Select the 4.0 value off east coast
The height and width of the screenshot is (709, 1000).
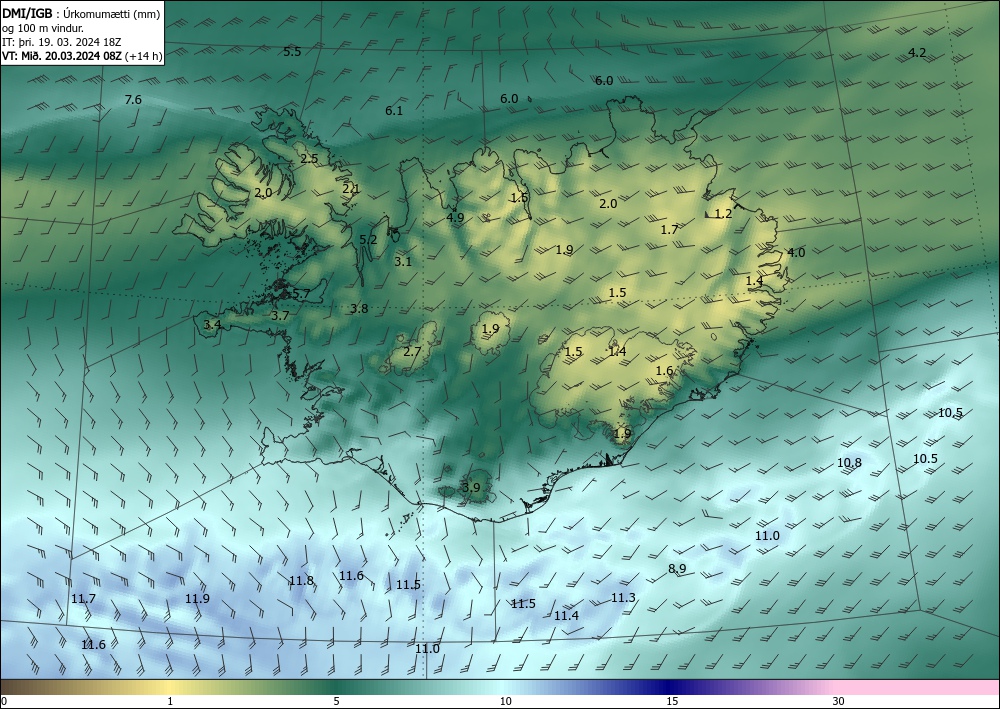click(x=796, y=252)
